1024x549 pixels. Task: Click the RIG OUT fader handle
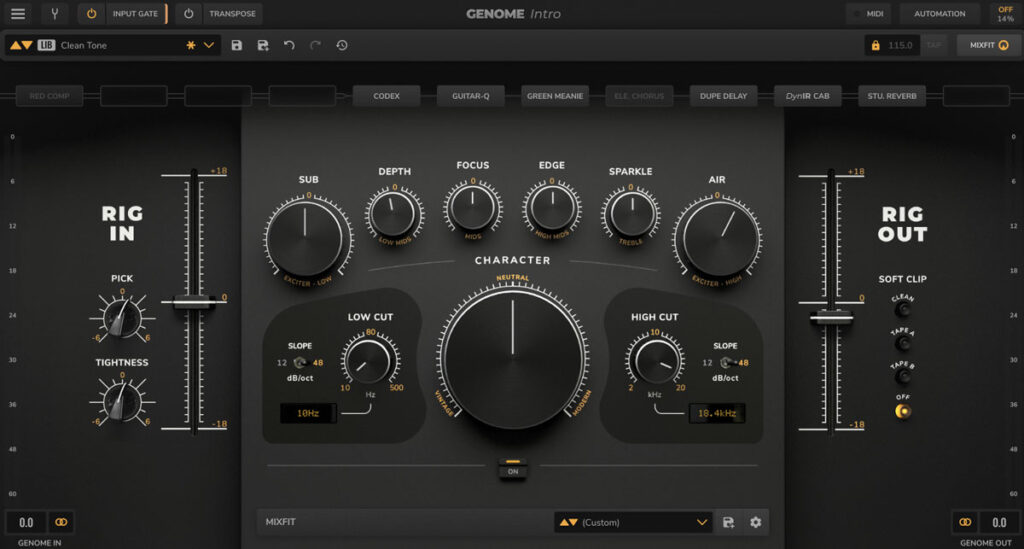tap(831, 318)
